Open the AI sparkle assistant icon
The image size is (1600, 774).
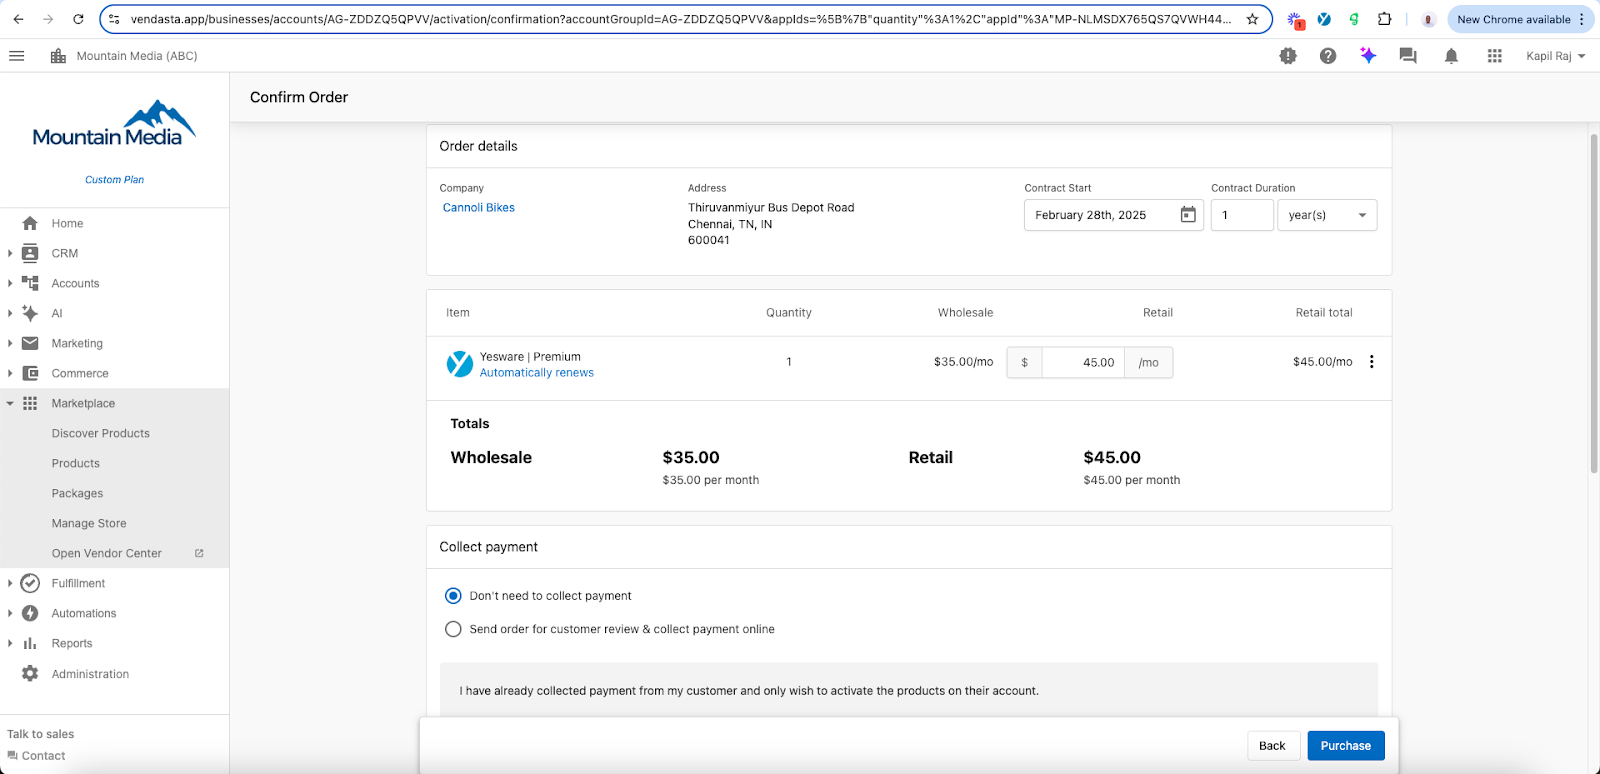1368,56
